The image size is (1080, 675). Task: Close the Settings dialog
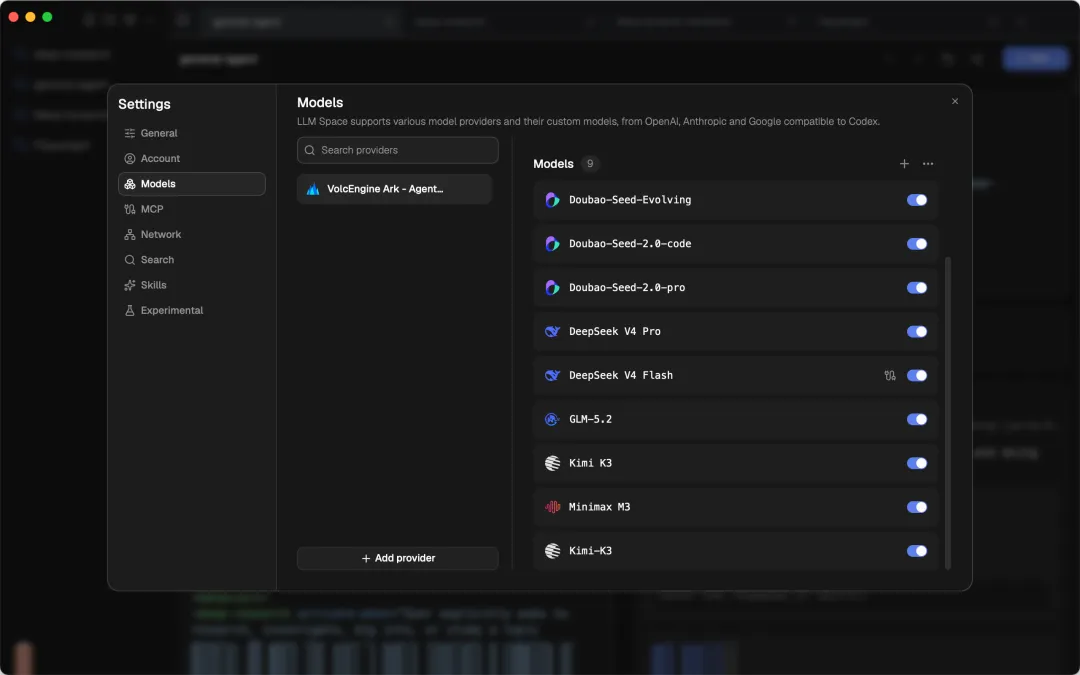pyautogui.click(x=955, y=101)
